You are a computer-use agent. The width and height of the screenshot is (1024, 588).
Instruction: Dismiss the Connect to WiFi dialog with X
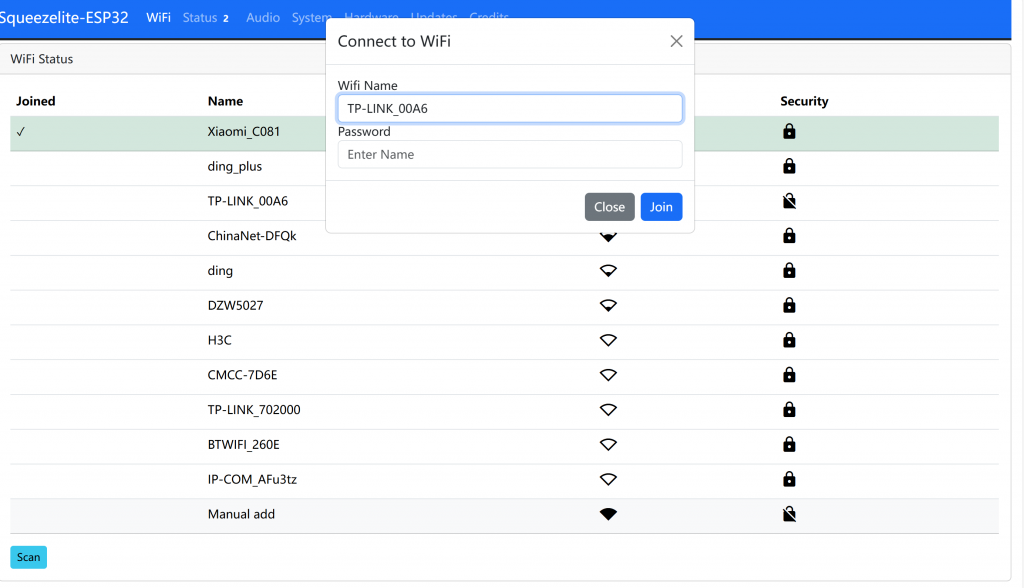(676, 41)
